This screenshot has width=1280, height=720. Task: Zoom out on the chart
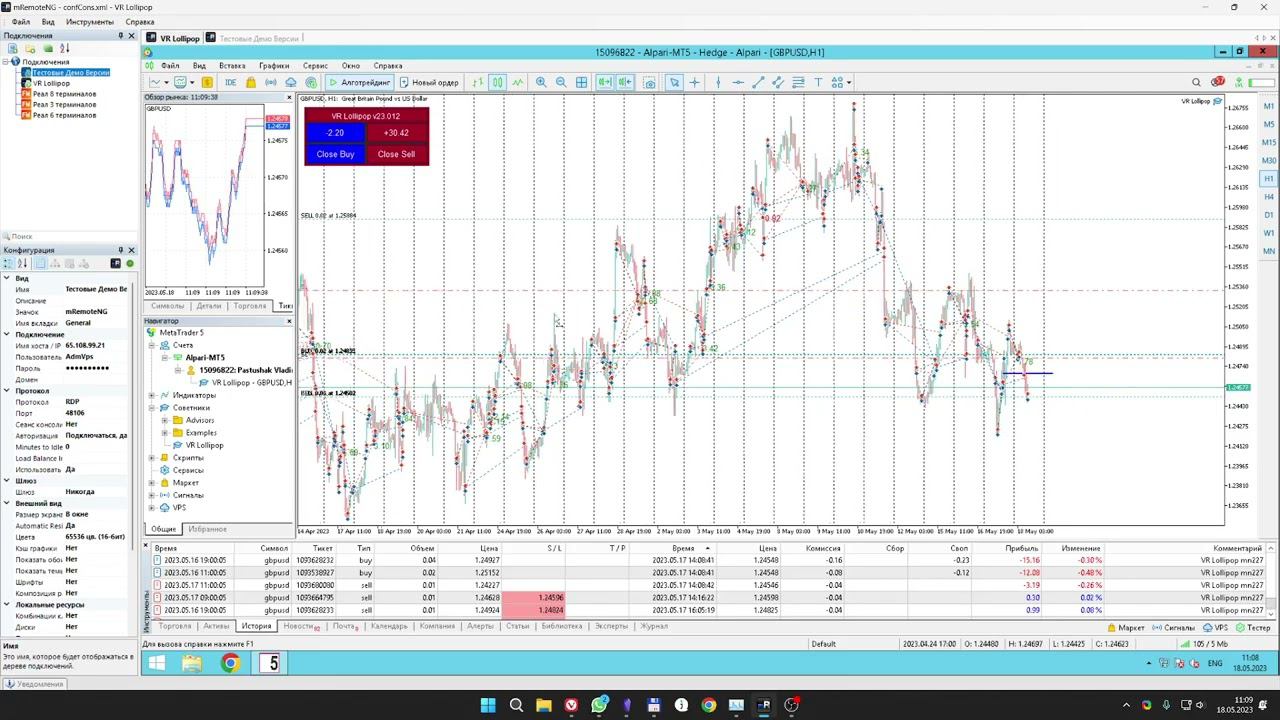pos(561,82)
